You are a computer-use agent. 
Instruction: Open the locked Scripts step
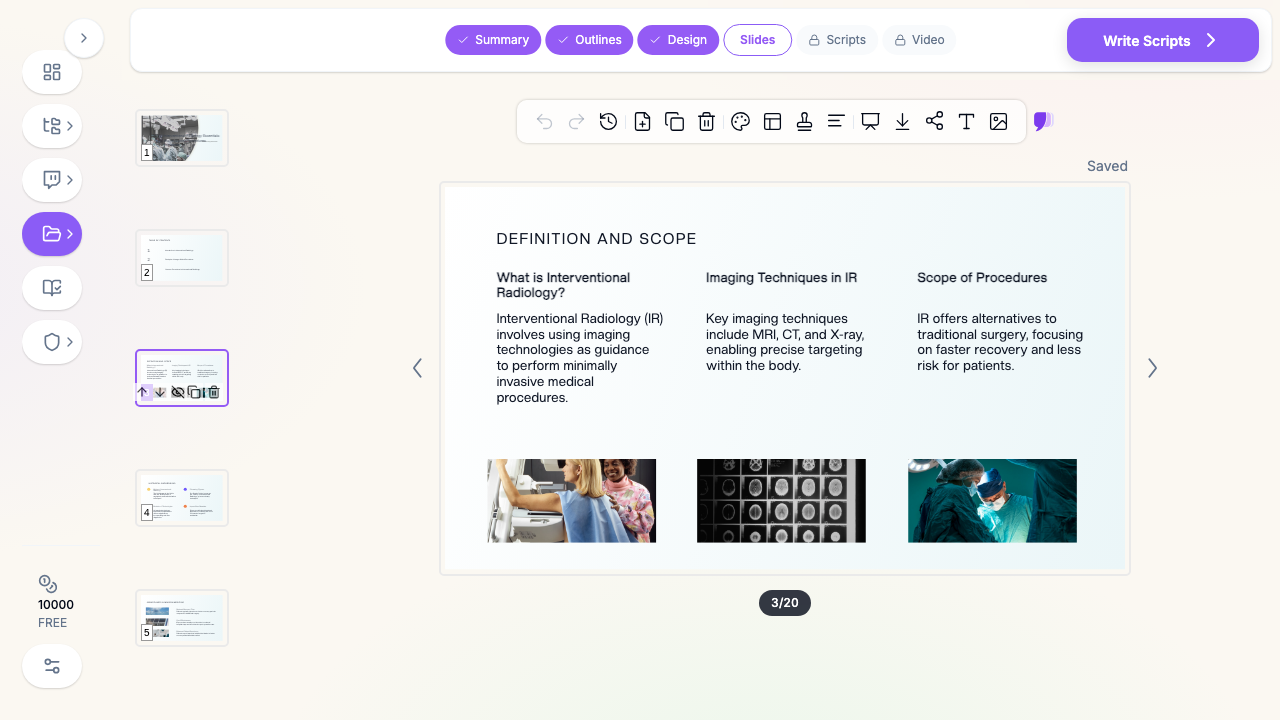click(x=837, y=40)
